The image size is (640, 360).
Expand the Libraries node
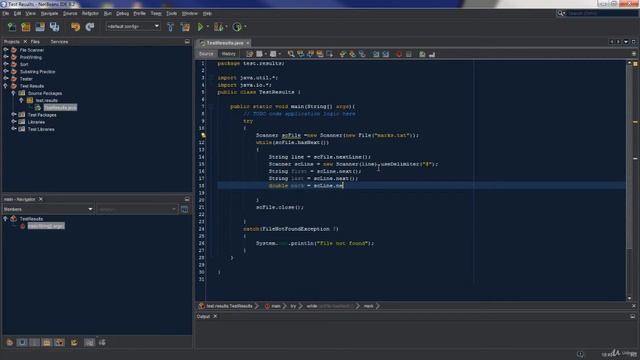tap(13, 122)
